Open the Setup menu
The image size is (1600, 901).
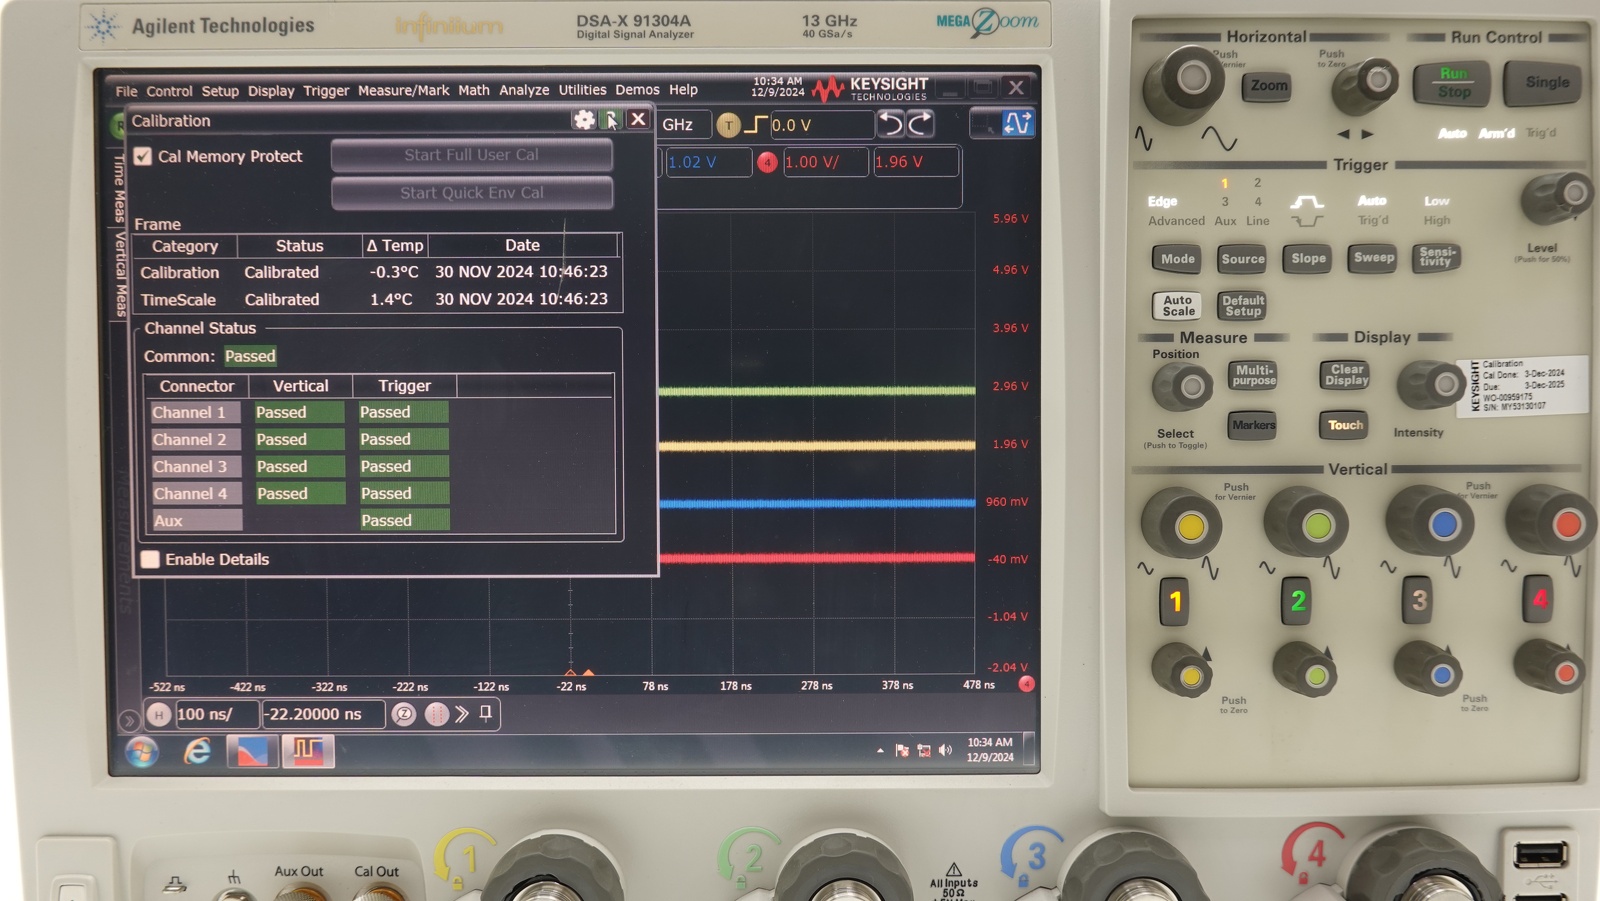click(220, 90)
